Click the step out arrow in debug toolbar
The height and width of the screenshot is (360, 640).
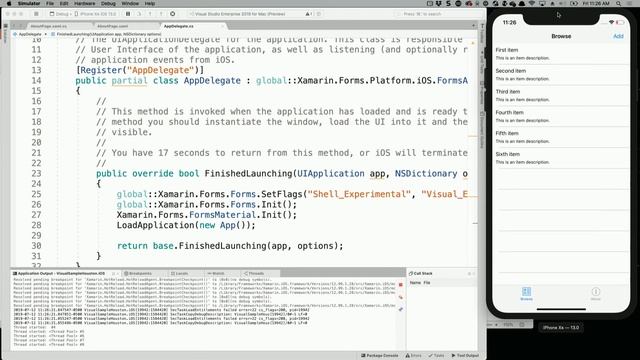click(x=161, y=14)
